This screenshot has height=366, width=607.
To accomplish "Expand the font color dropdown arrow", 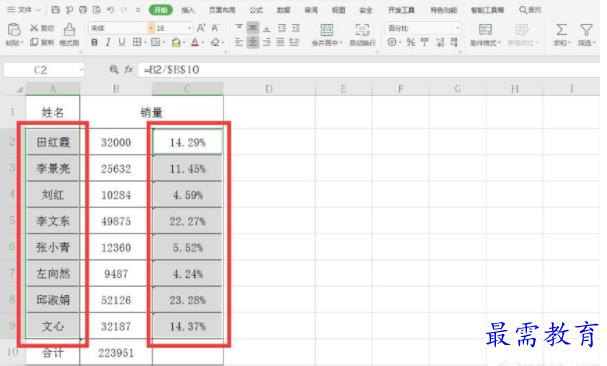I will pyautogui.click(x=203, y=42).
